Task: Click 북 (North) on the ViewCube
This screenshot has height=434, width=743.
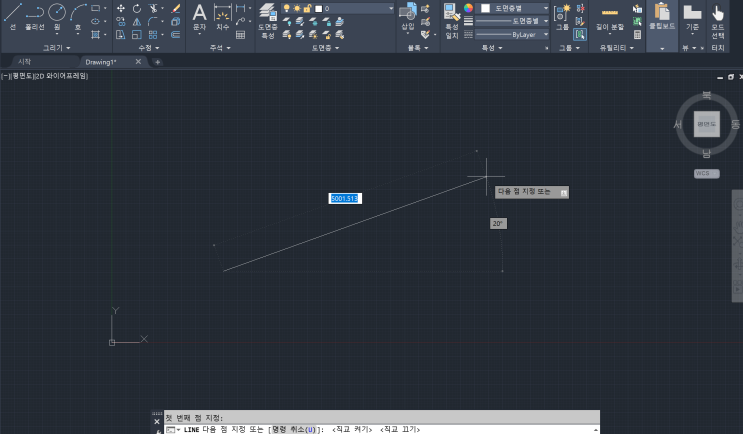Action: coord(706,96)
